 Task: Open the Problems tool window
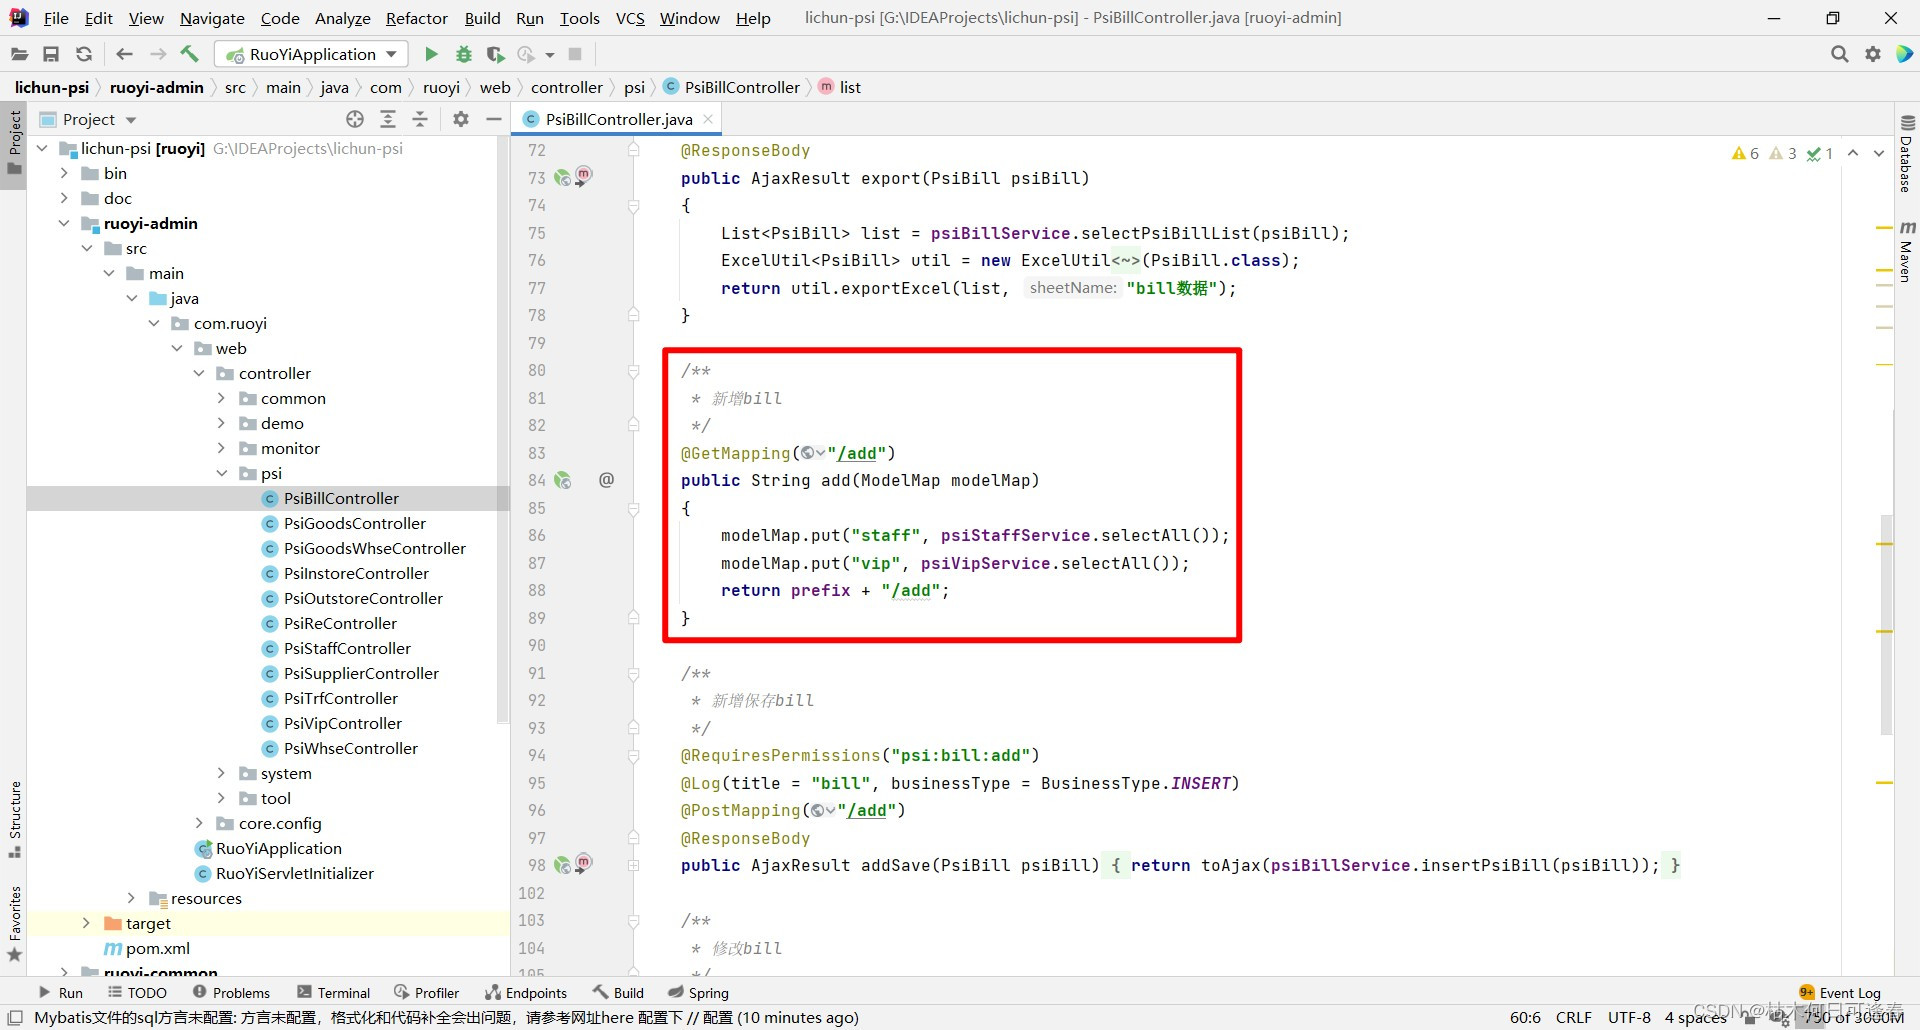pos(231,993)
